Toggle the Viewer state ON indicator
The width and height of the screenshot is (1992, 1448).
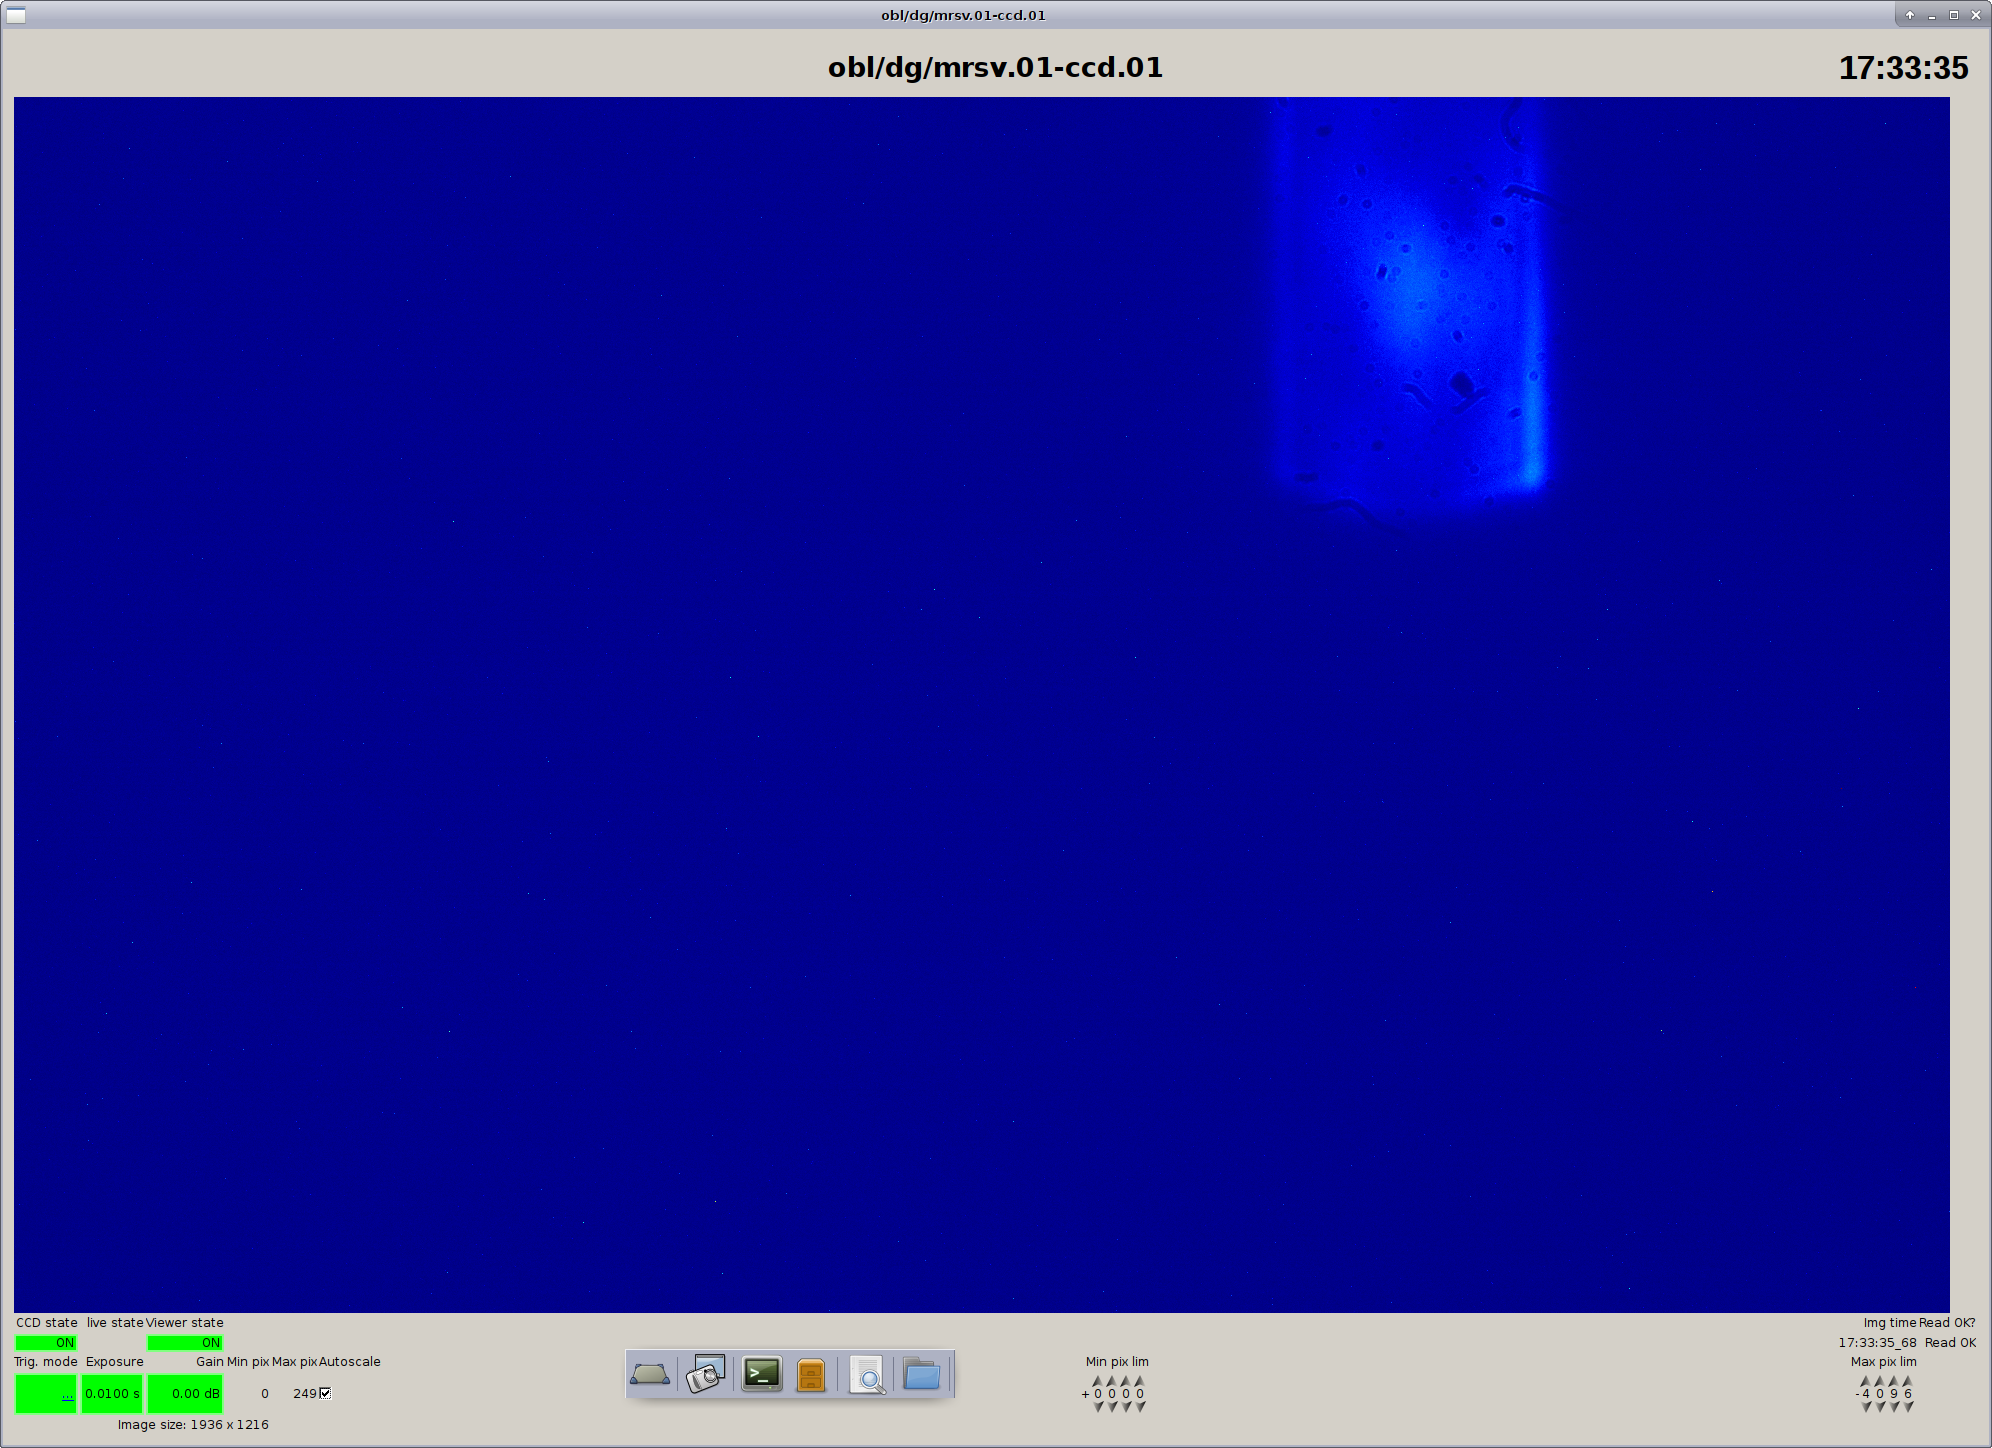click(x=185, y=1343)
